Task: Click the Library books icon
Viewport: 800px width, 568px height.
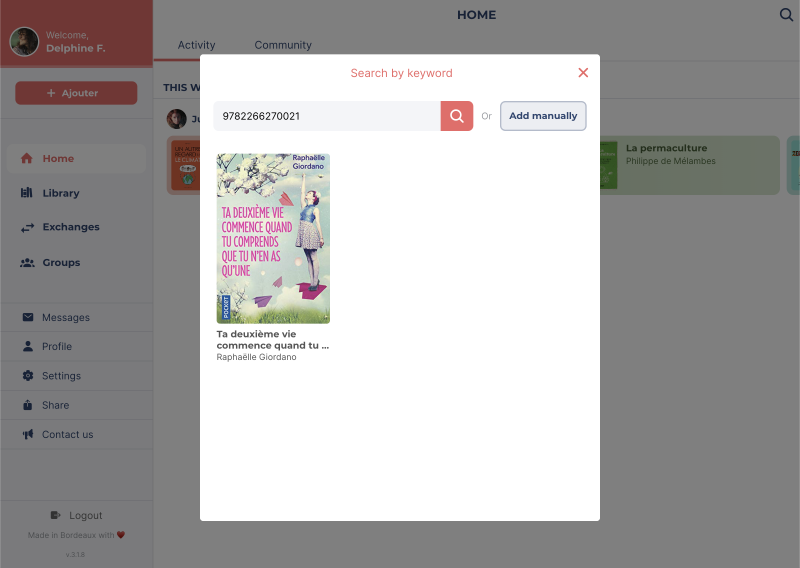Action: point(27,192)
